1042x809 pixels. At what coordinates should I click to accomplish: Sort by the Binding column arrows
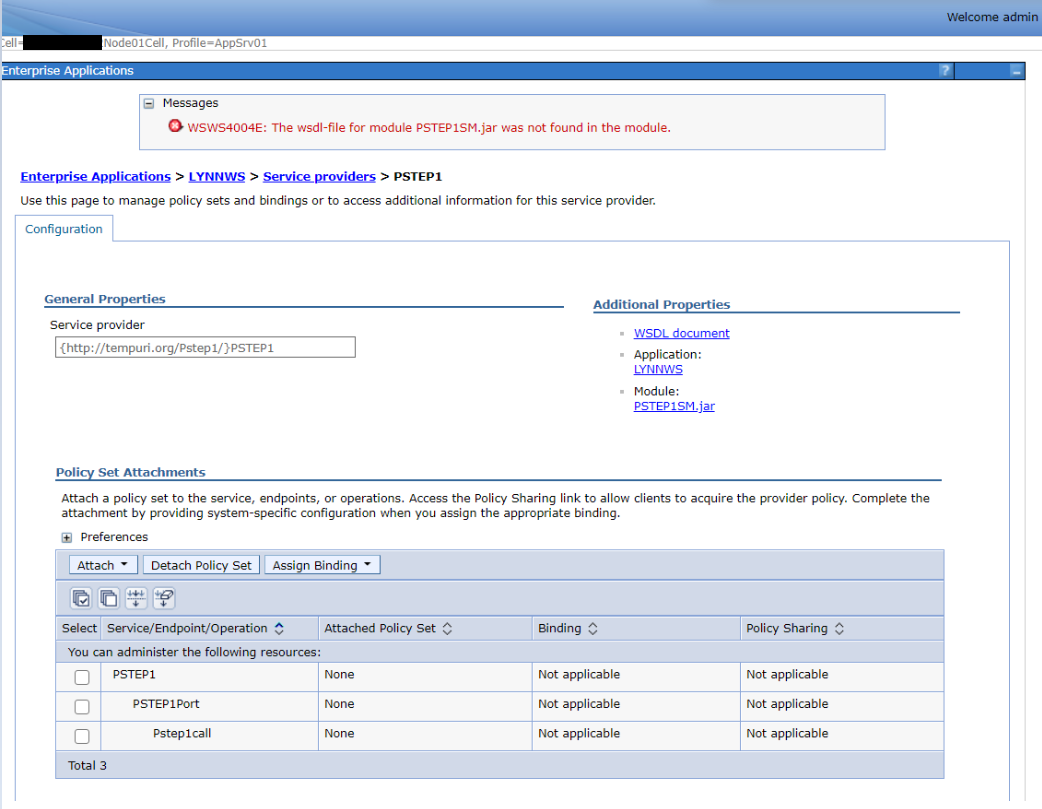click(x=592, y=629)
